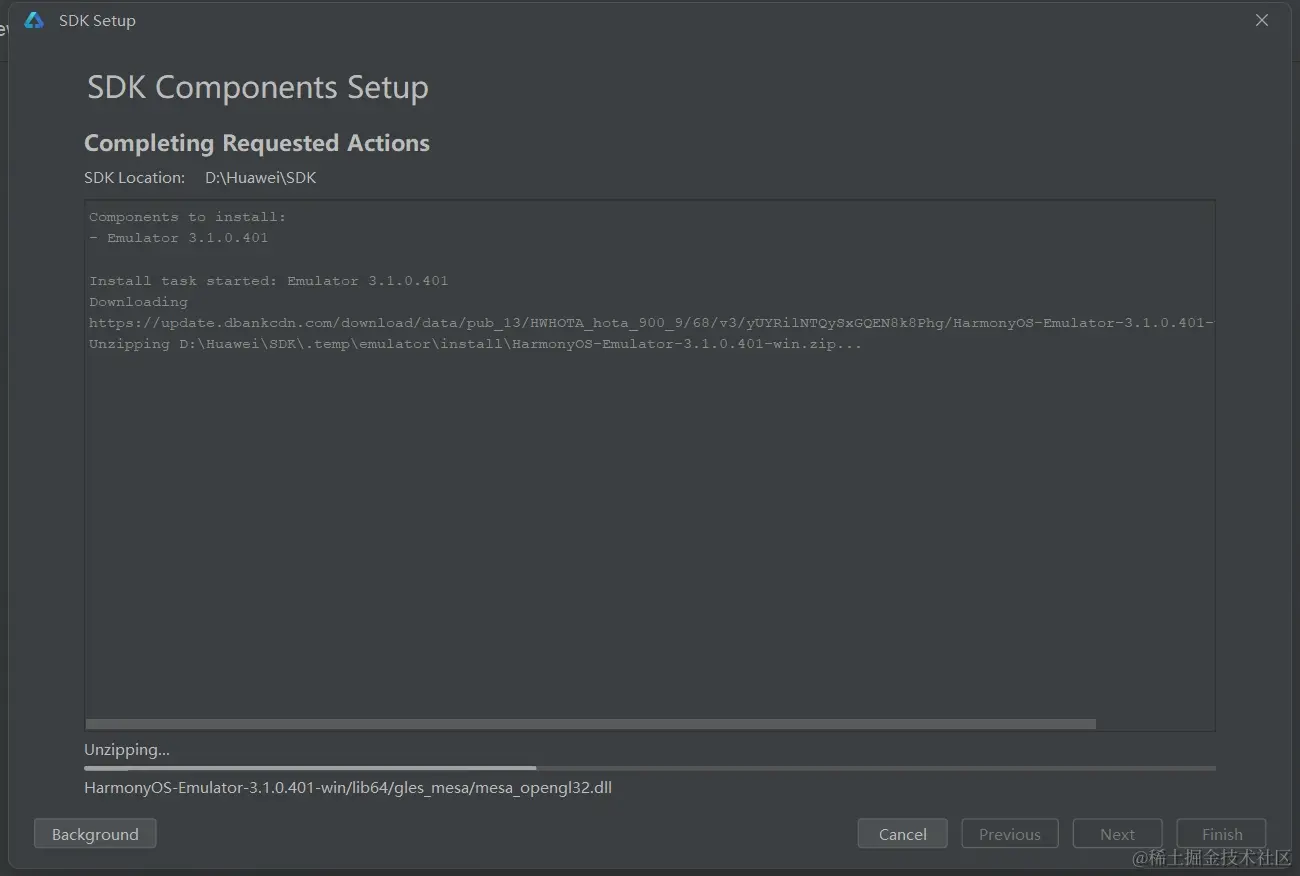1300x876 pixels.
Task: Cancel the SDK installation
Action: (x=902, y=834)
